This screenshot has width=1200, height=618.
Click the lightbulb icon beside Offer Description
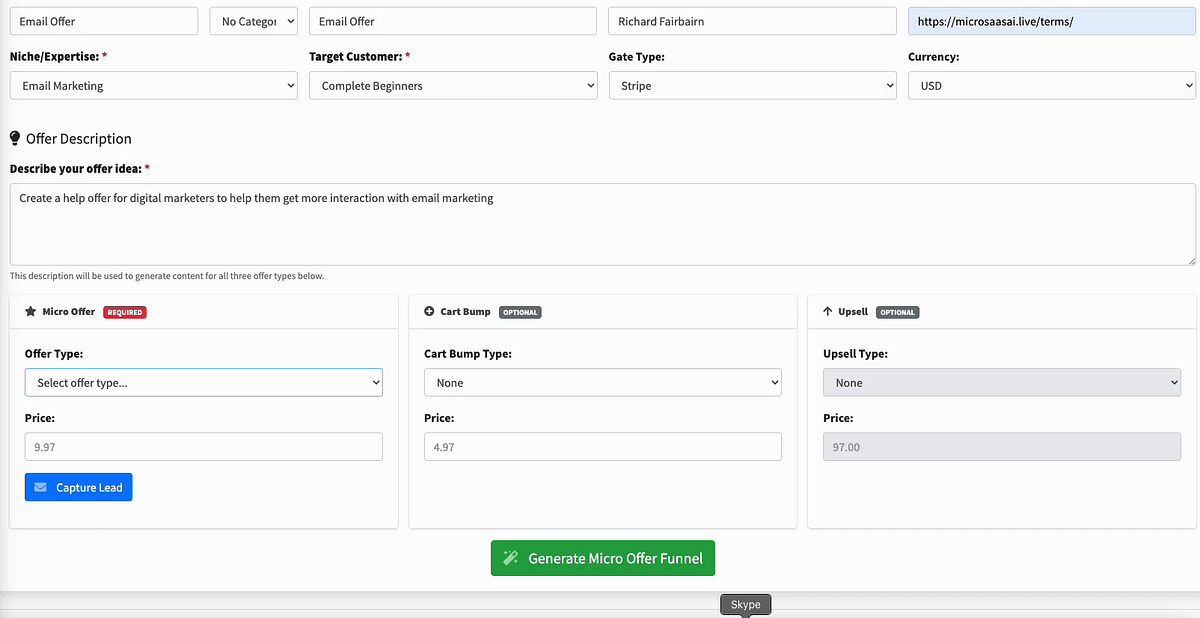point(15,139)
